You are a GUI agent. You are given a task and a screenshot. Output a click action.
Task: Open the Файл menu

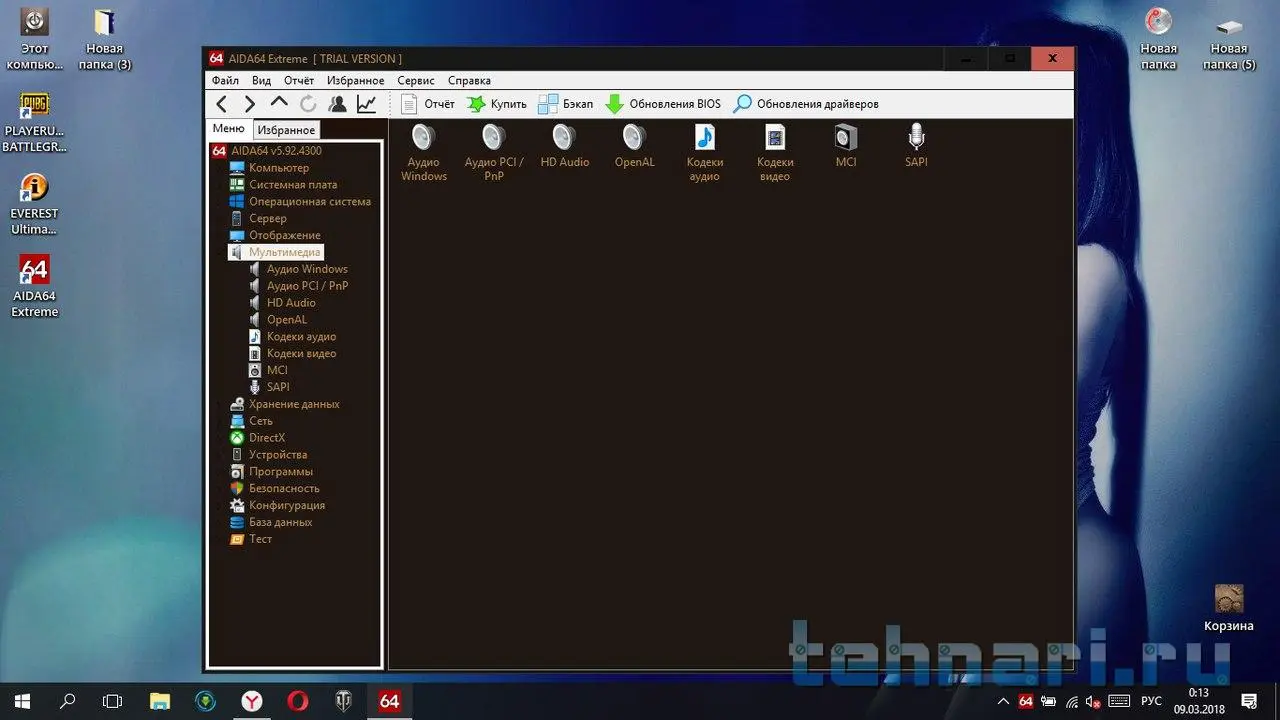tap(225, 80)
